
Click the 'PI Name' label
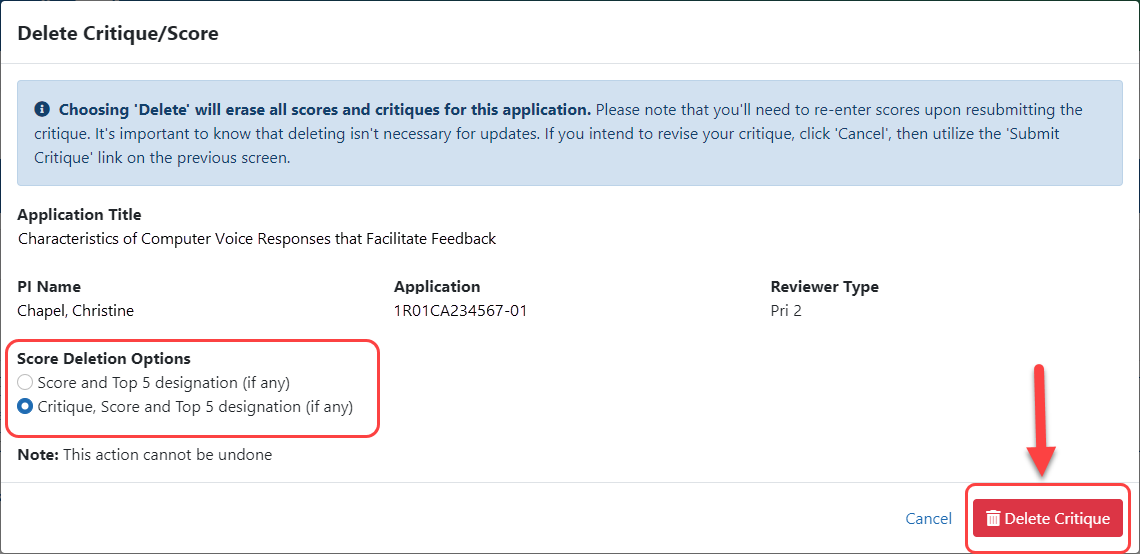(49, 286)
